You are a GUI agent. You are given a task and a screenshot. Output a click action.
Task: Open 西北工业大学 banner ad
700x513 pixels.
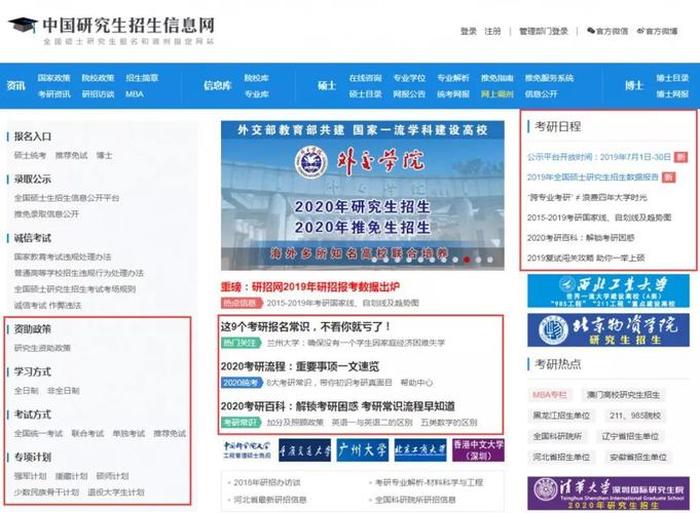coord(608,291)
